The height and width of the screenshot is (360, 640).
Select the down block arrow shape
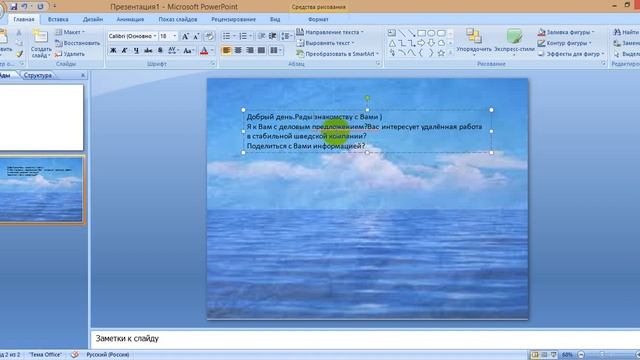click(431, 43)
